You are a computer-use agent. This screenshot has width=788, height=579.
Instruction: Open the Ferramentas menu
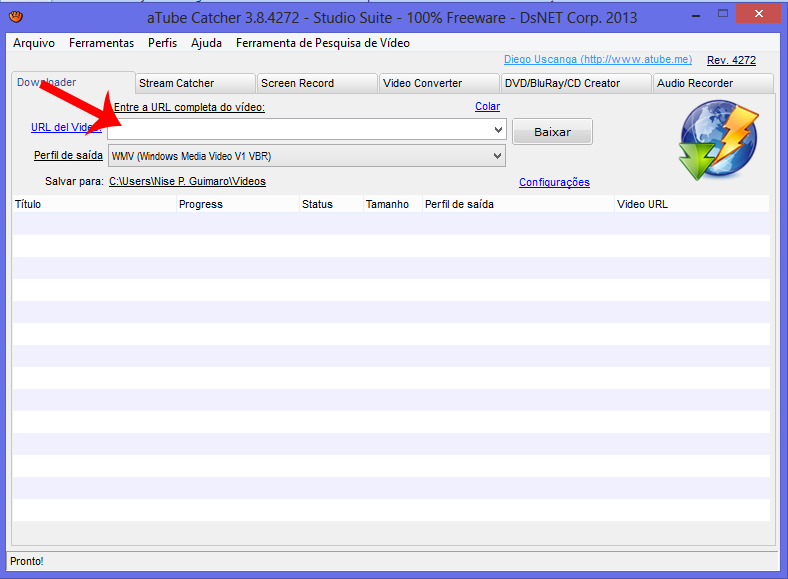pyautogui.click(x=102, y=43)
